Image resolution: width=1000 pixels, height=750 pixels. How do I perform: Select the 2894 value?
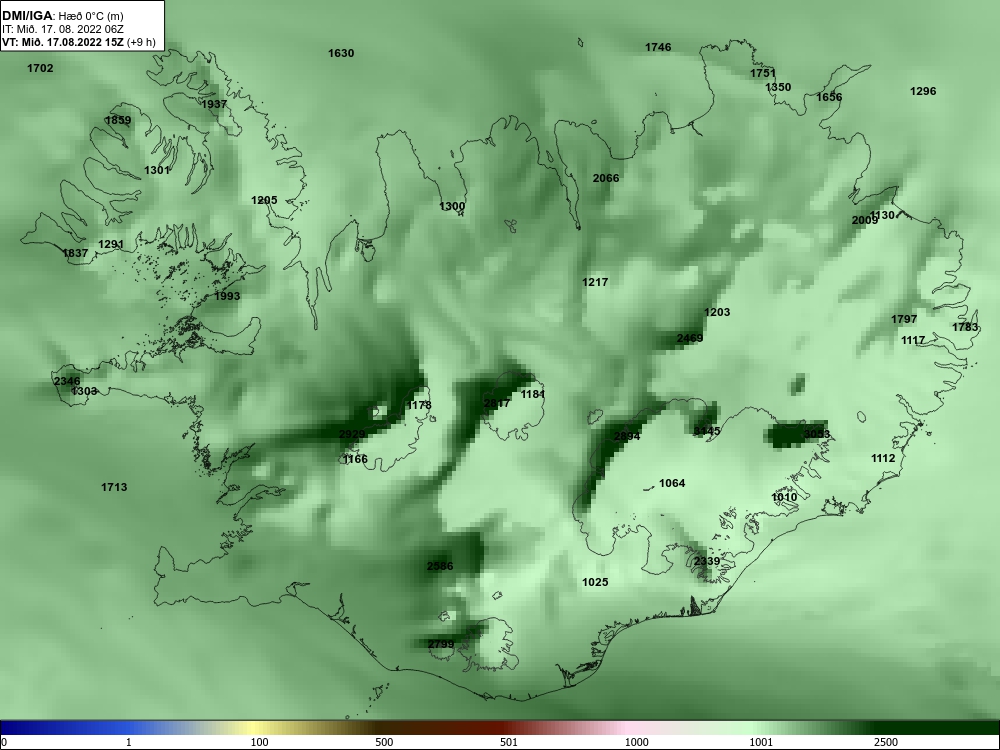(627, 436)
